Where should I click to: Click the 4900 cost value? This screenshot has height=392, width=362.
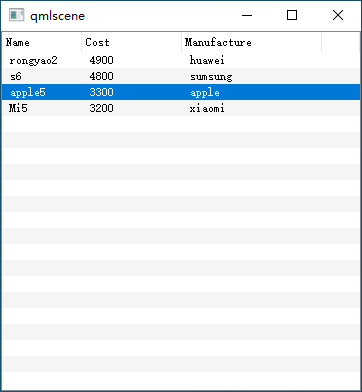[101, 60]
